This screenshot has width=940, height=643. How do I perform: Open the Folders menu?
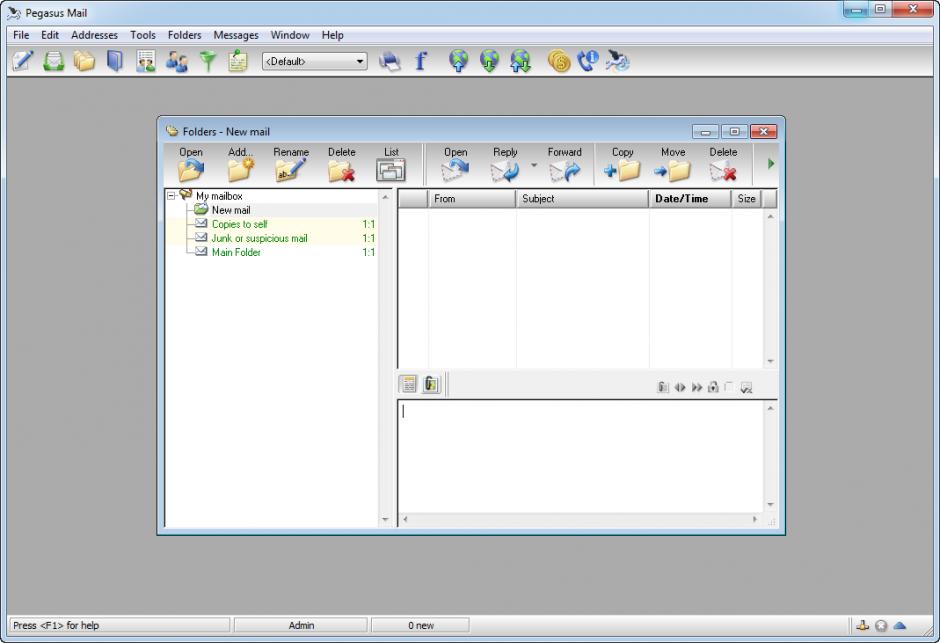click(x=184, y=35)
